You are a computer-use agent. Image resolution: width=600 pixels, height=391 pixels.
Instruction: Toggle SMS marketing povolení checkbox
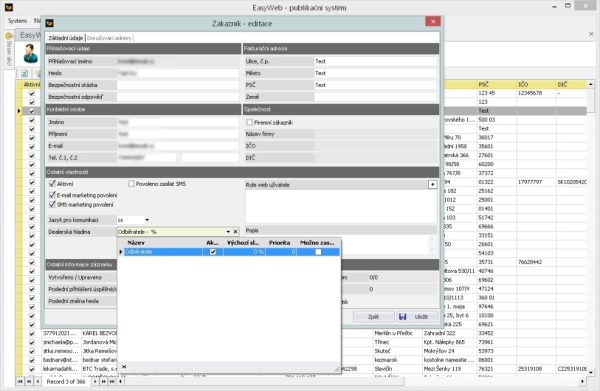pos(52,204)
